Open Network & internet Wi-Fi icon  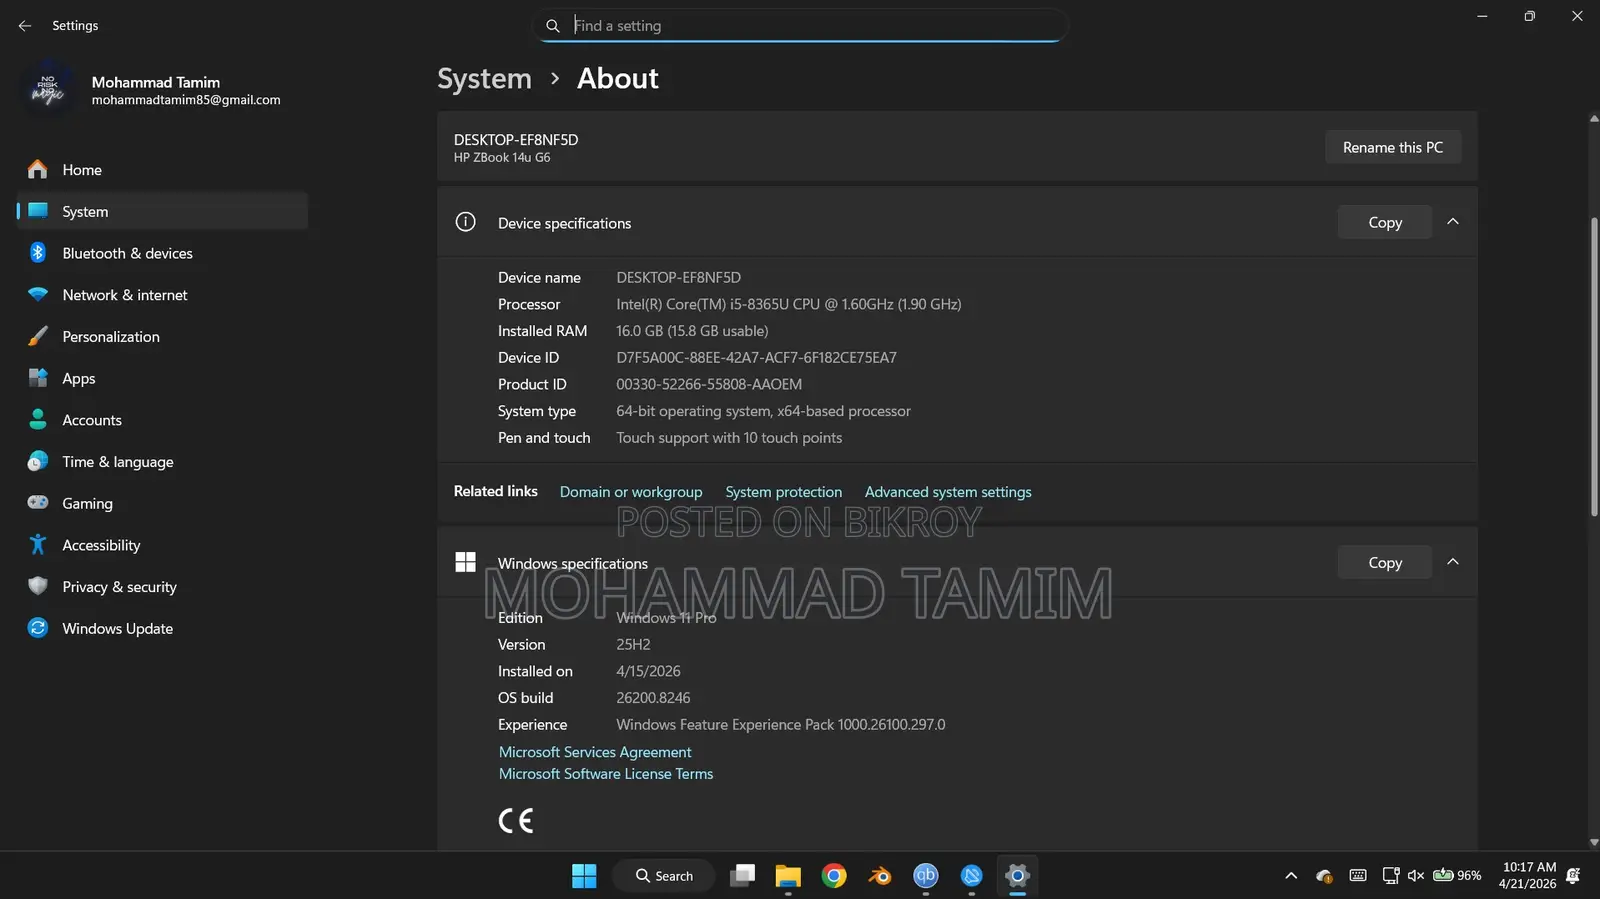38,295
